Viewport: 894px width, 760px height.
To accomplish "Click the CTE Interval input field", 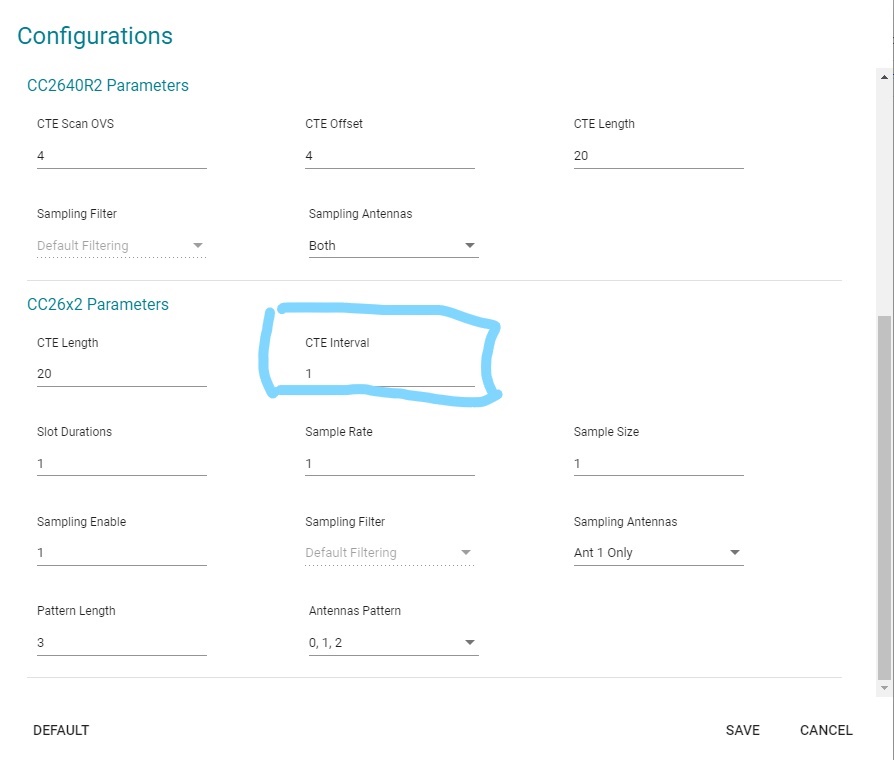I will (389, 374).
